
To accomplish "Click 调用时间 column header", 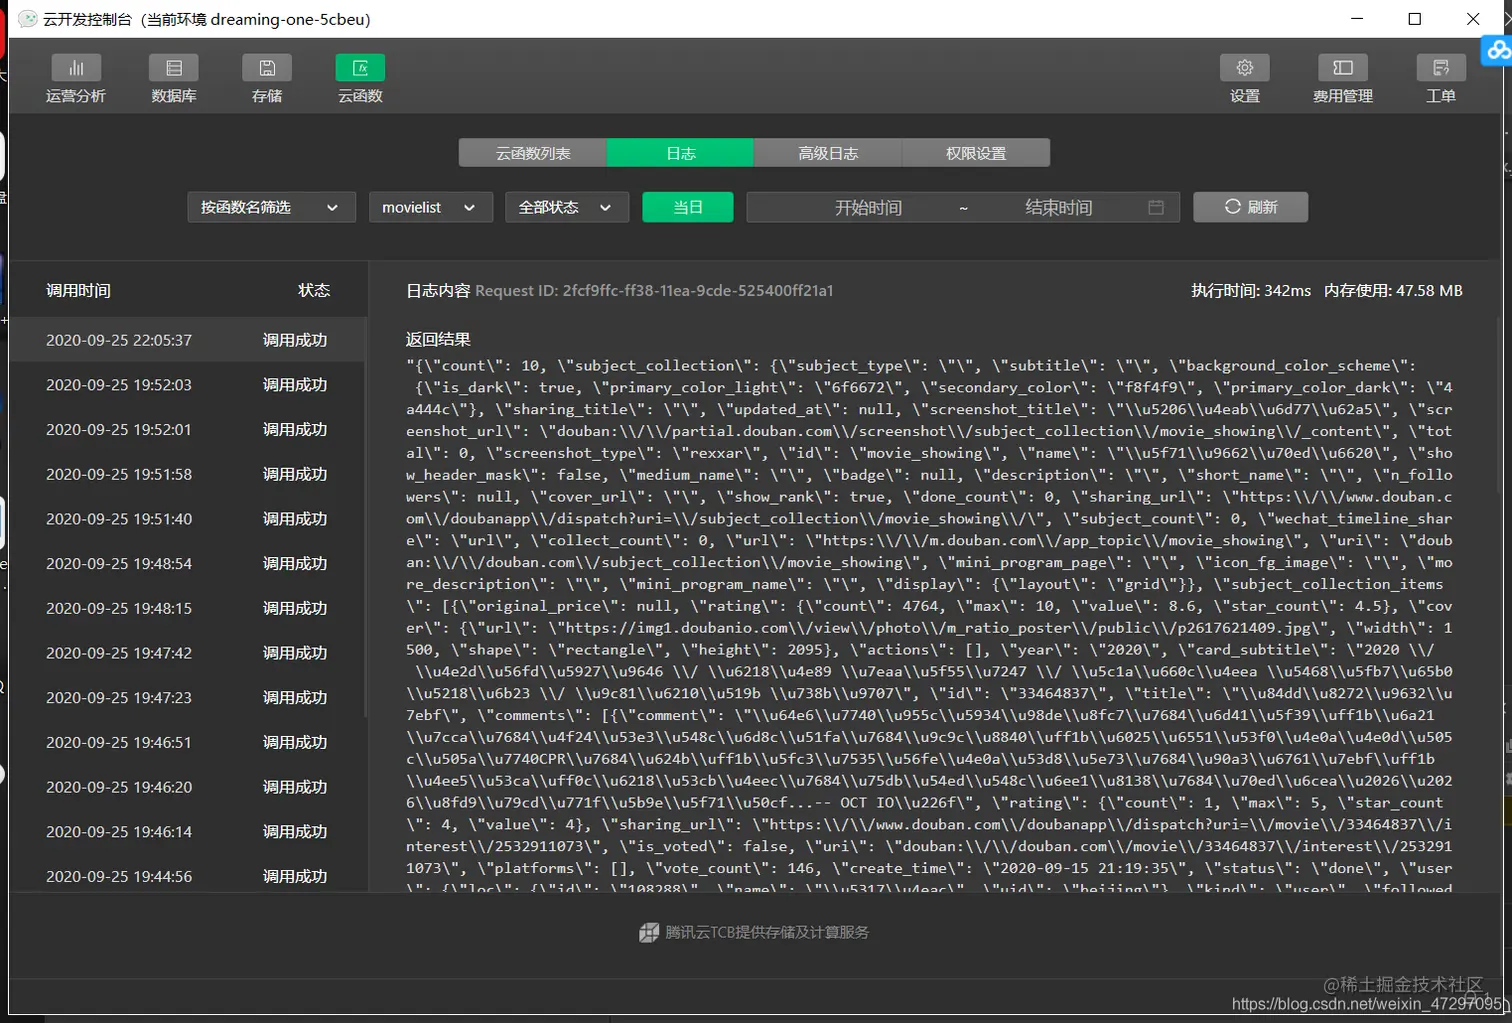I will click(78, 290).
